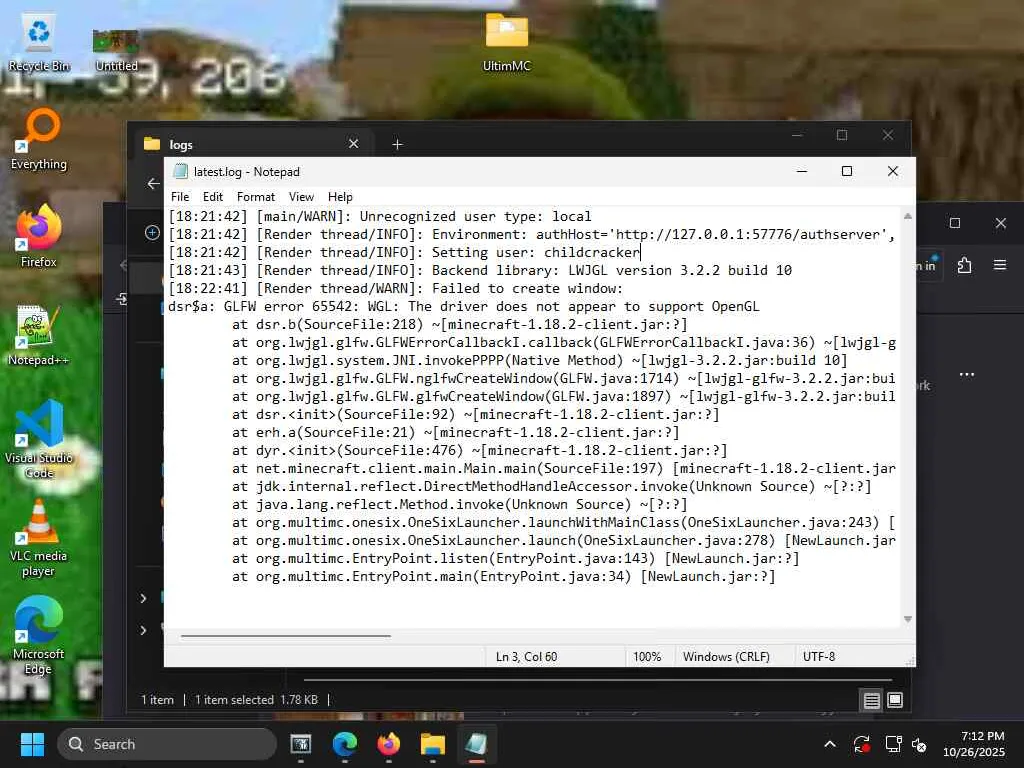The height and width of the screenshot is (768, 1024).
Task: Open the Firefox hamburger application menu
Action: tap(999, 265)
